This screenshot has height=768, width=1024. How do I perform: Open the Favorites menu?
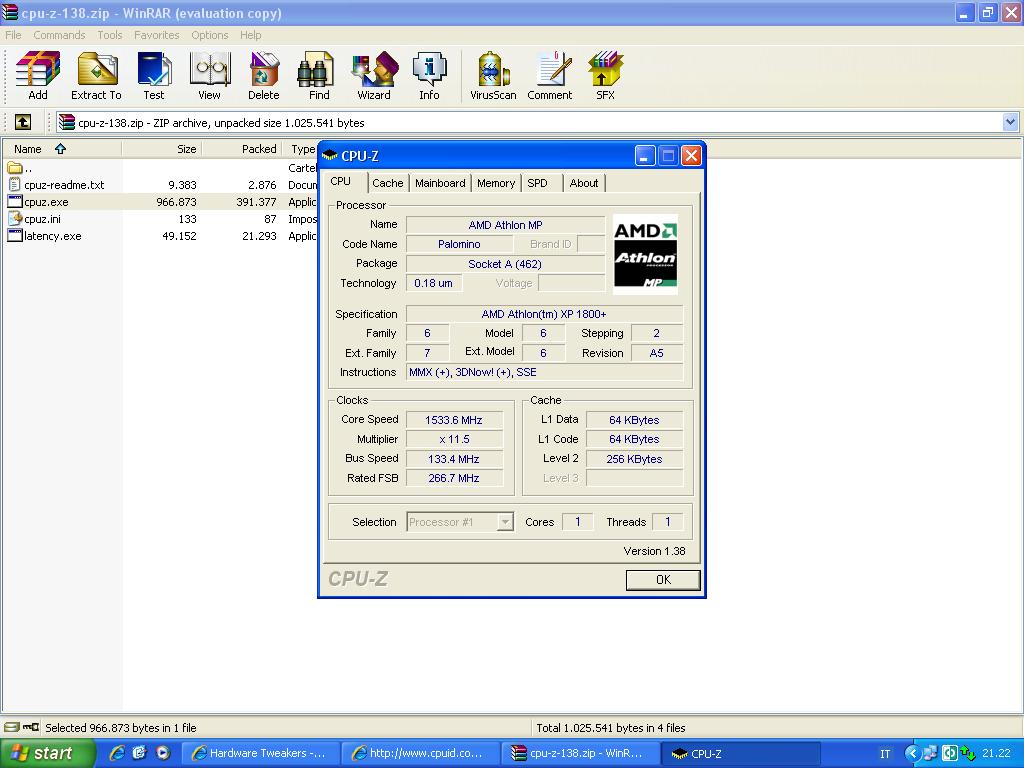(x=157, y=35)
